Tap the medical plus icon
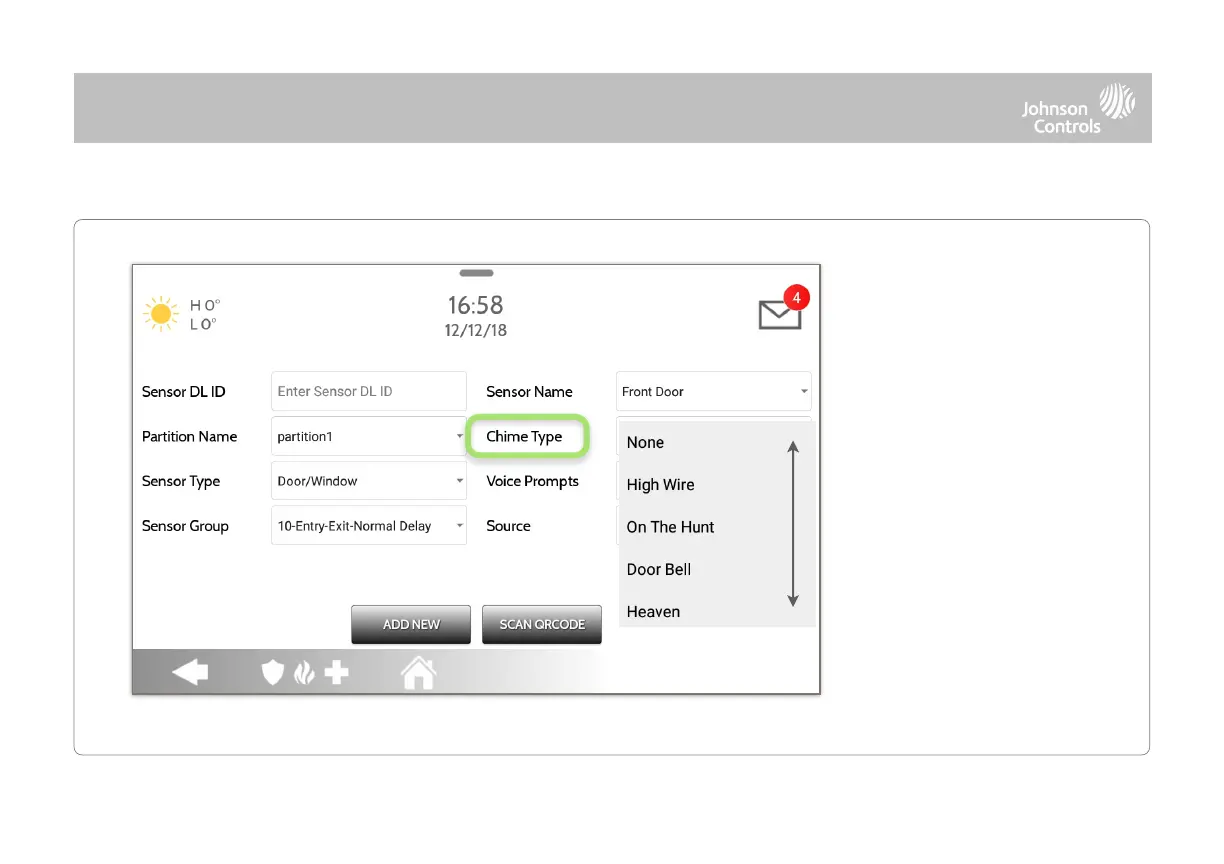 336,673
